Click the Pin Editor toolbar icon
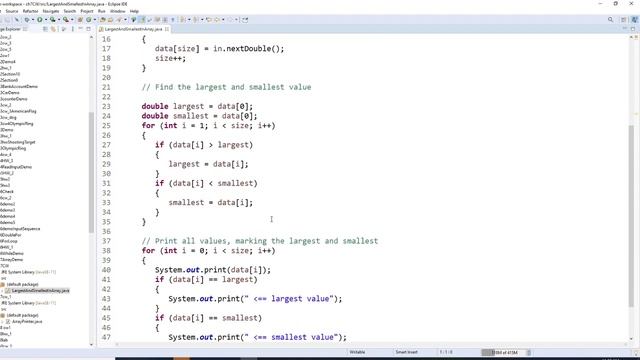Image resolution: width=640 pixels, height=360 pixels. tap(245, 20)
